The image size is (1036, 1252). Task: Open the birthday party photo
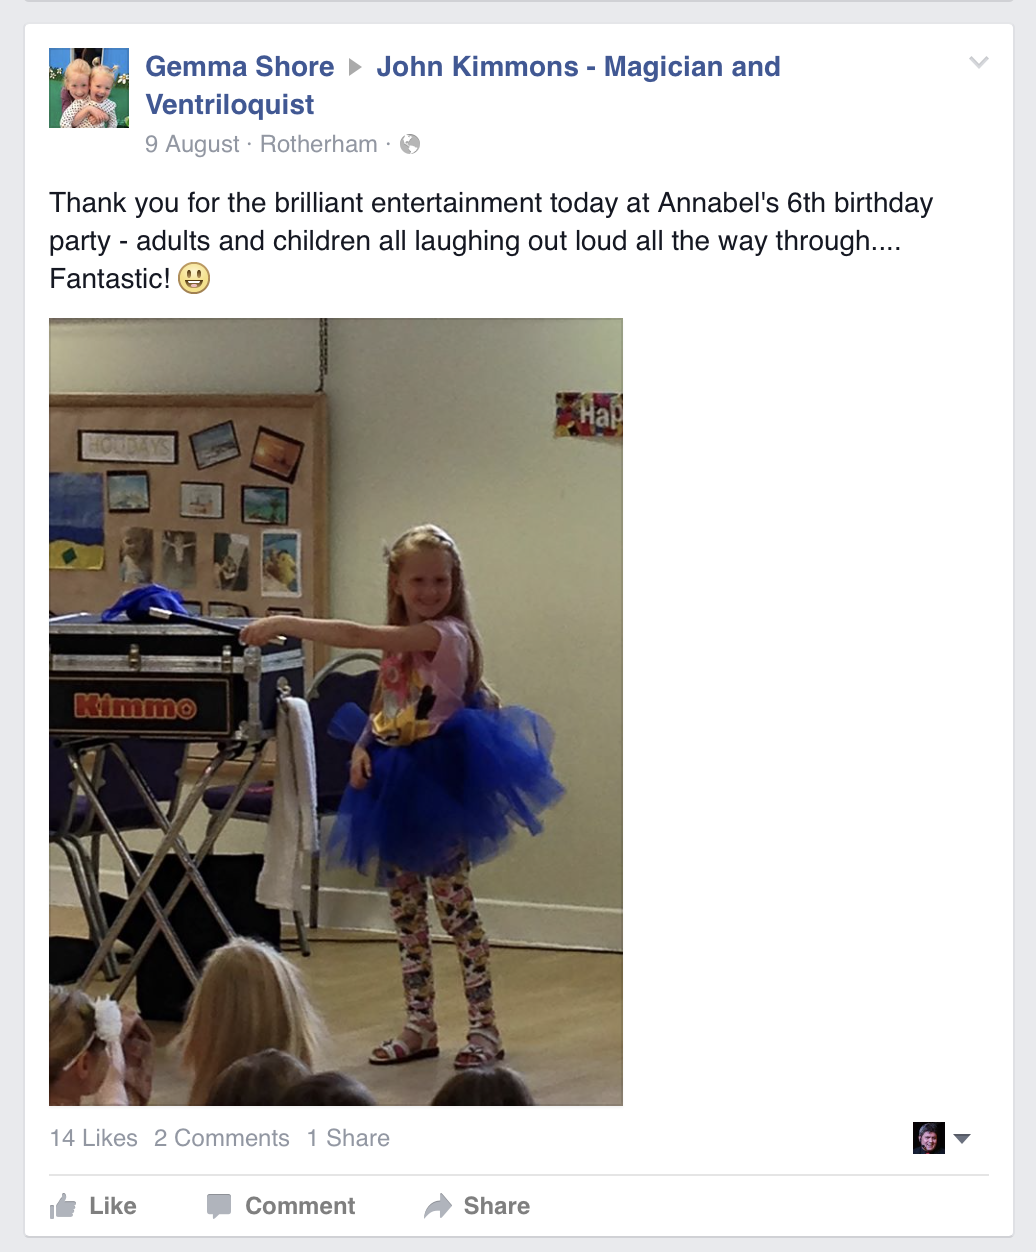coord(336,712)
